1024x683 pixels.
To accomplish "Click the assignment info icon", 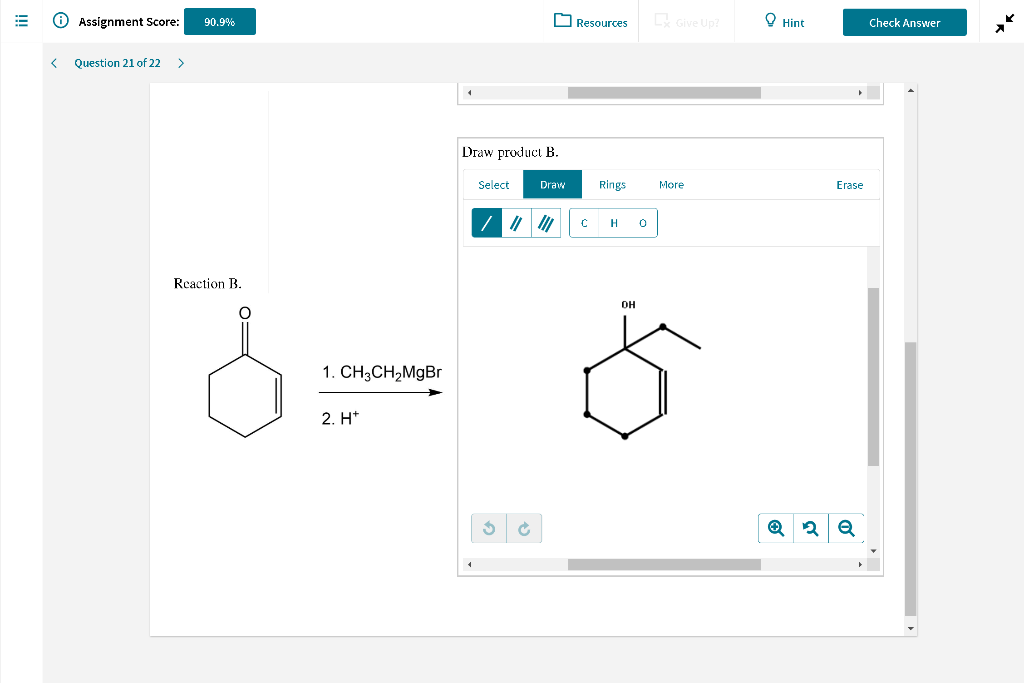I will (62, 21).
